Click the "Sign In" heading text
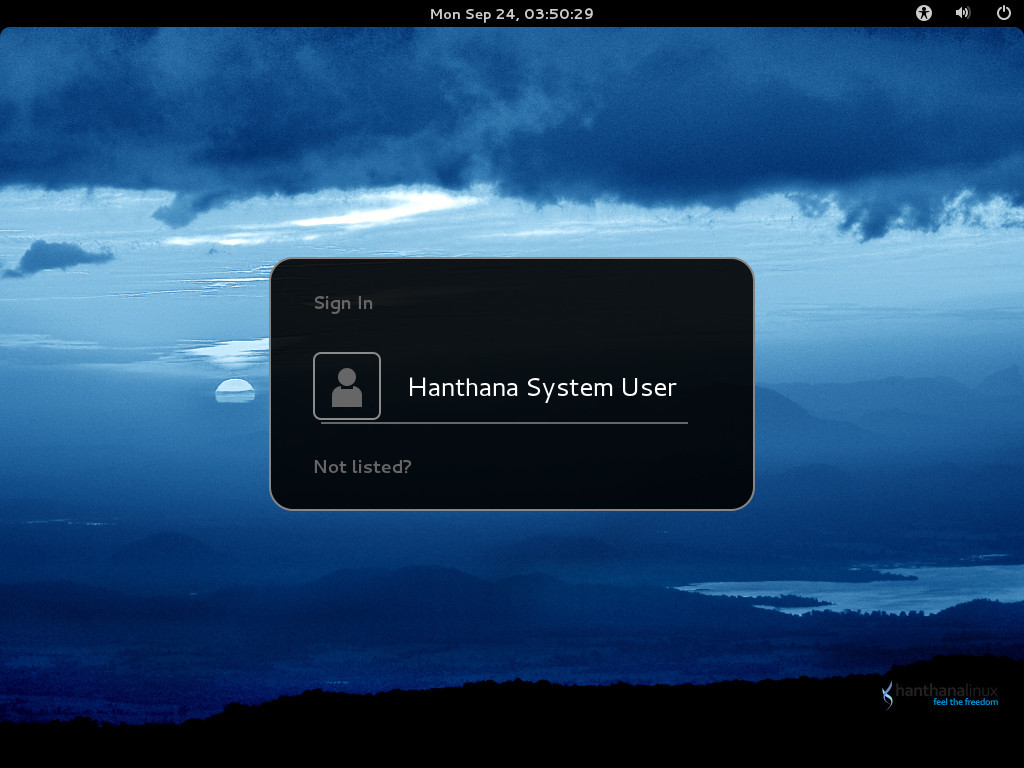This screenshot has height=768, width=1024. pos(344,304)
